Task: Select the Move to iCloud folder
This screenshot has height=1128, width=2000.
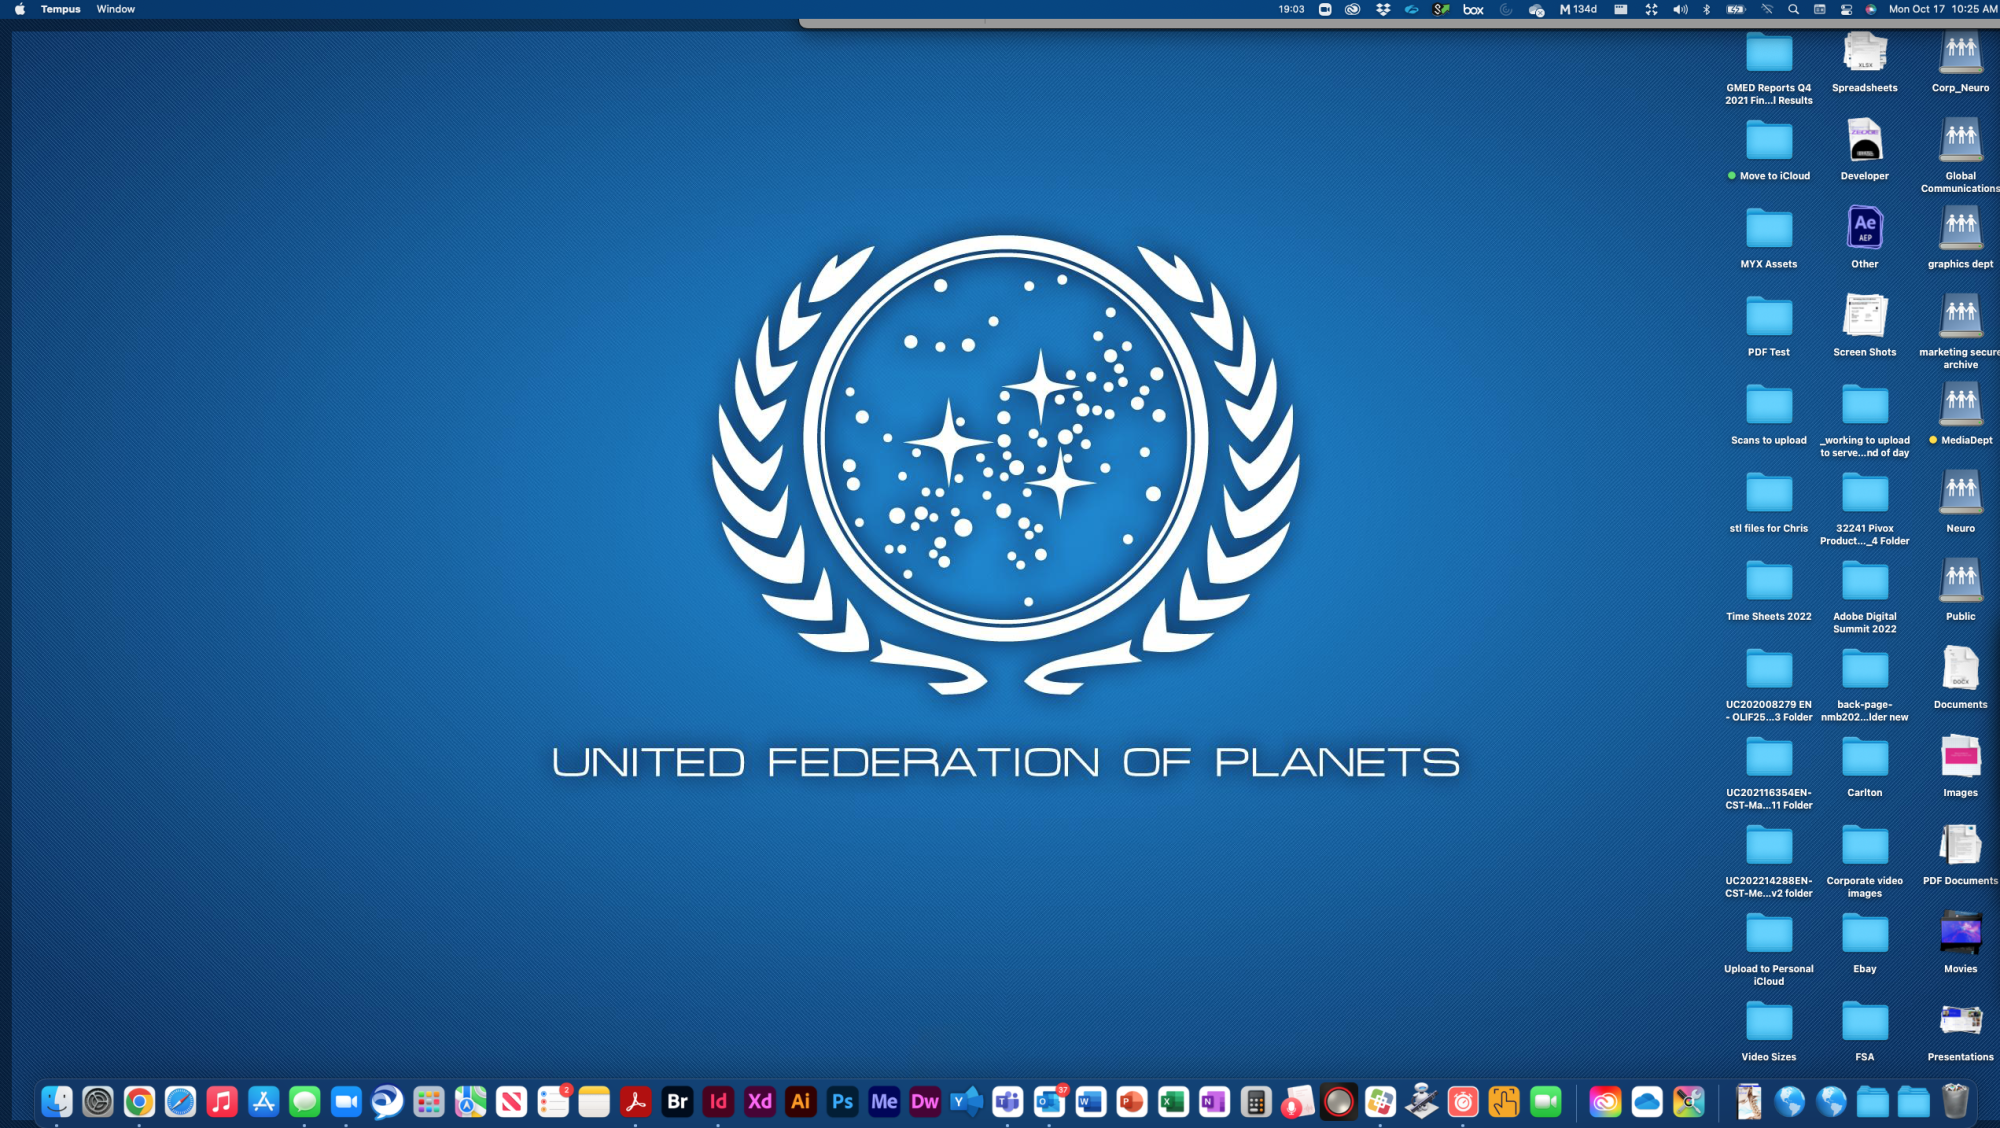Action: 1769,150
